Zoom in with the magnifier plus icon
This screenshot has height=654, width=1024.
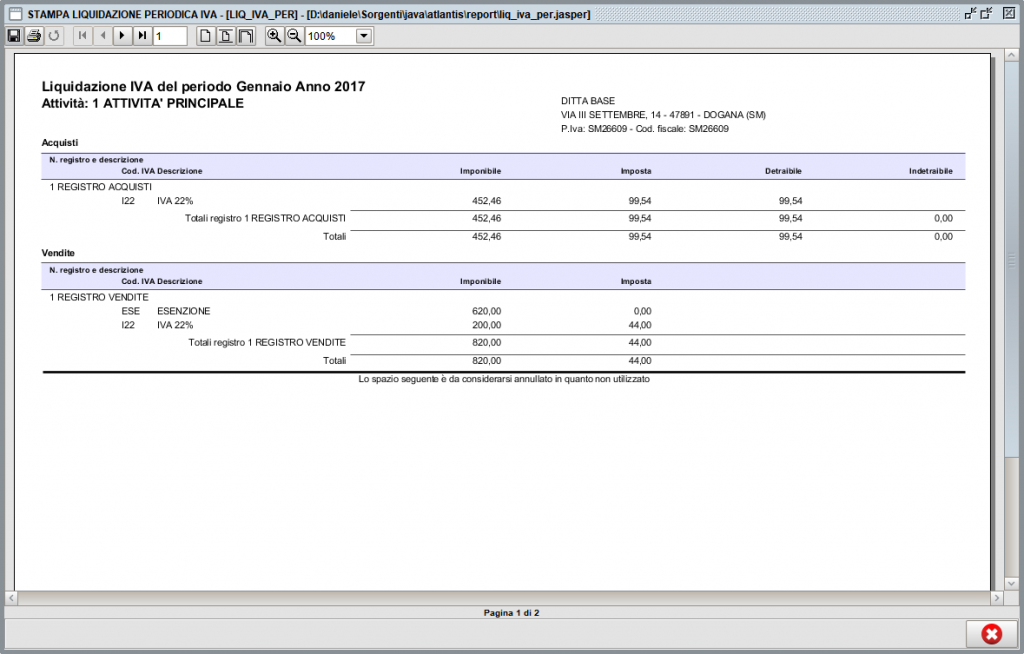(x=274, y=36)
